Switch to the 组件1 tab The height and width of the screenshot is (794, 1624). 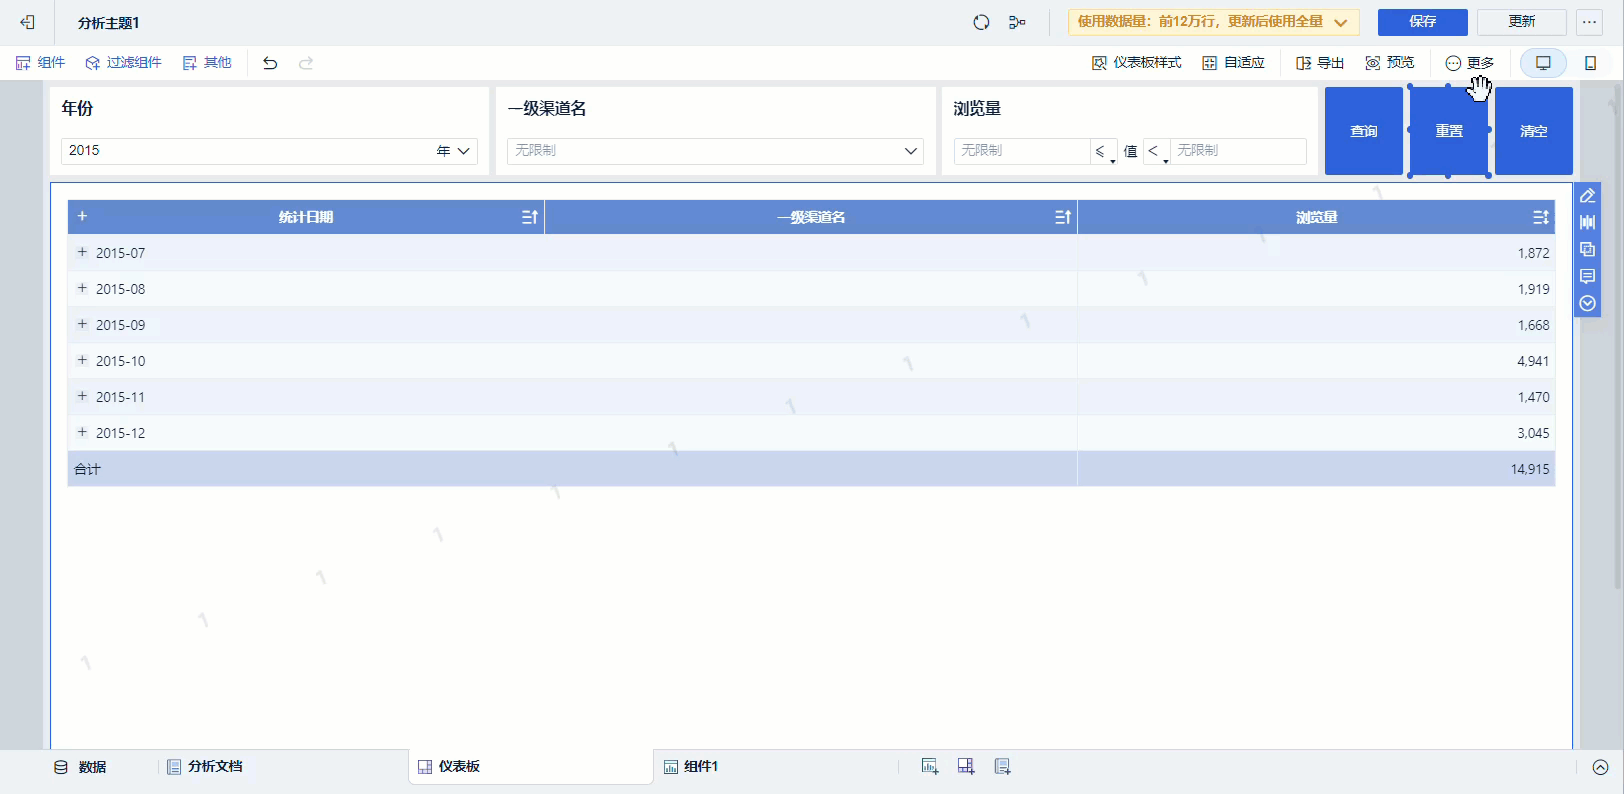pos(691,767)
